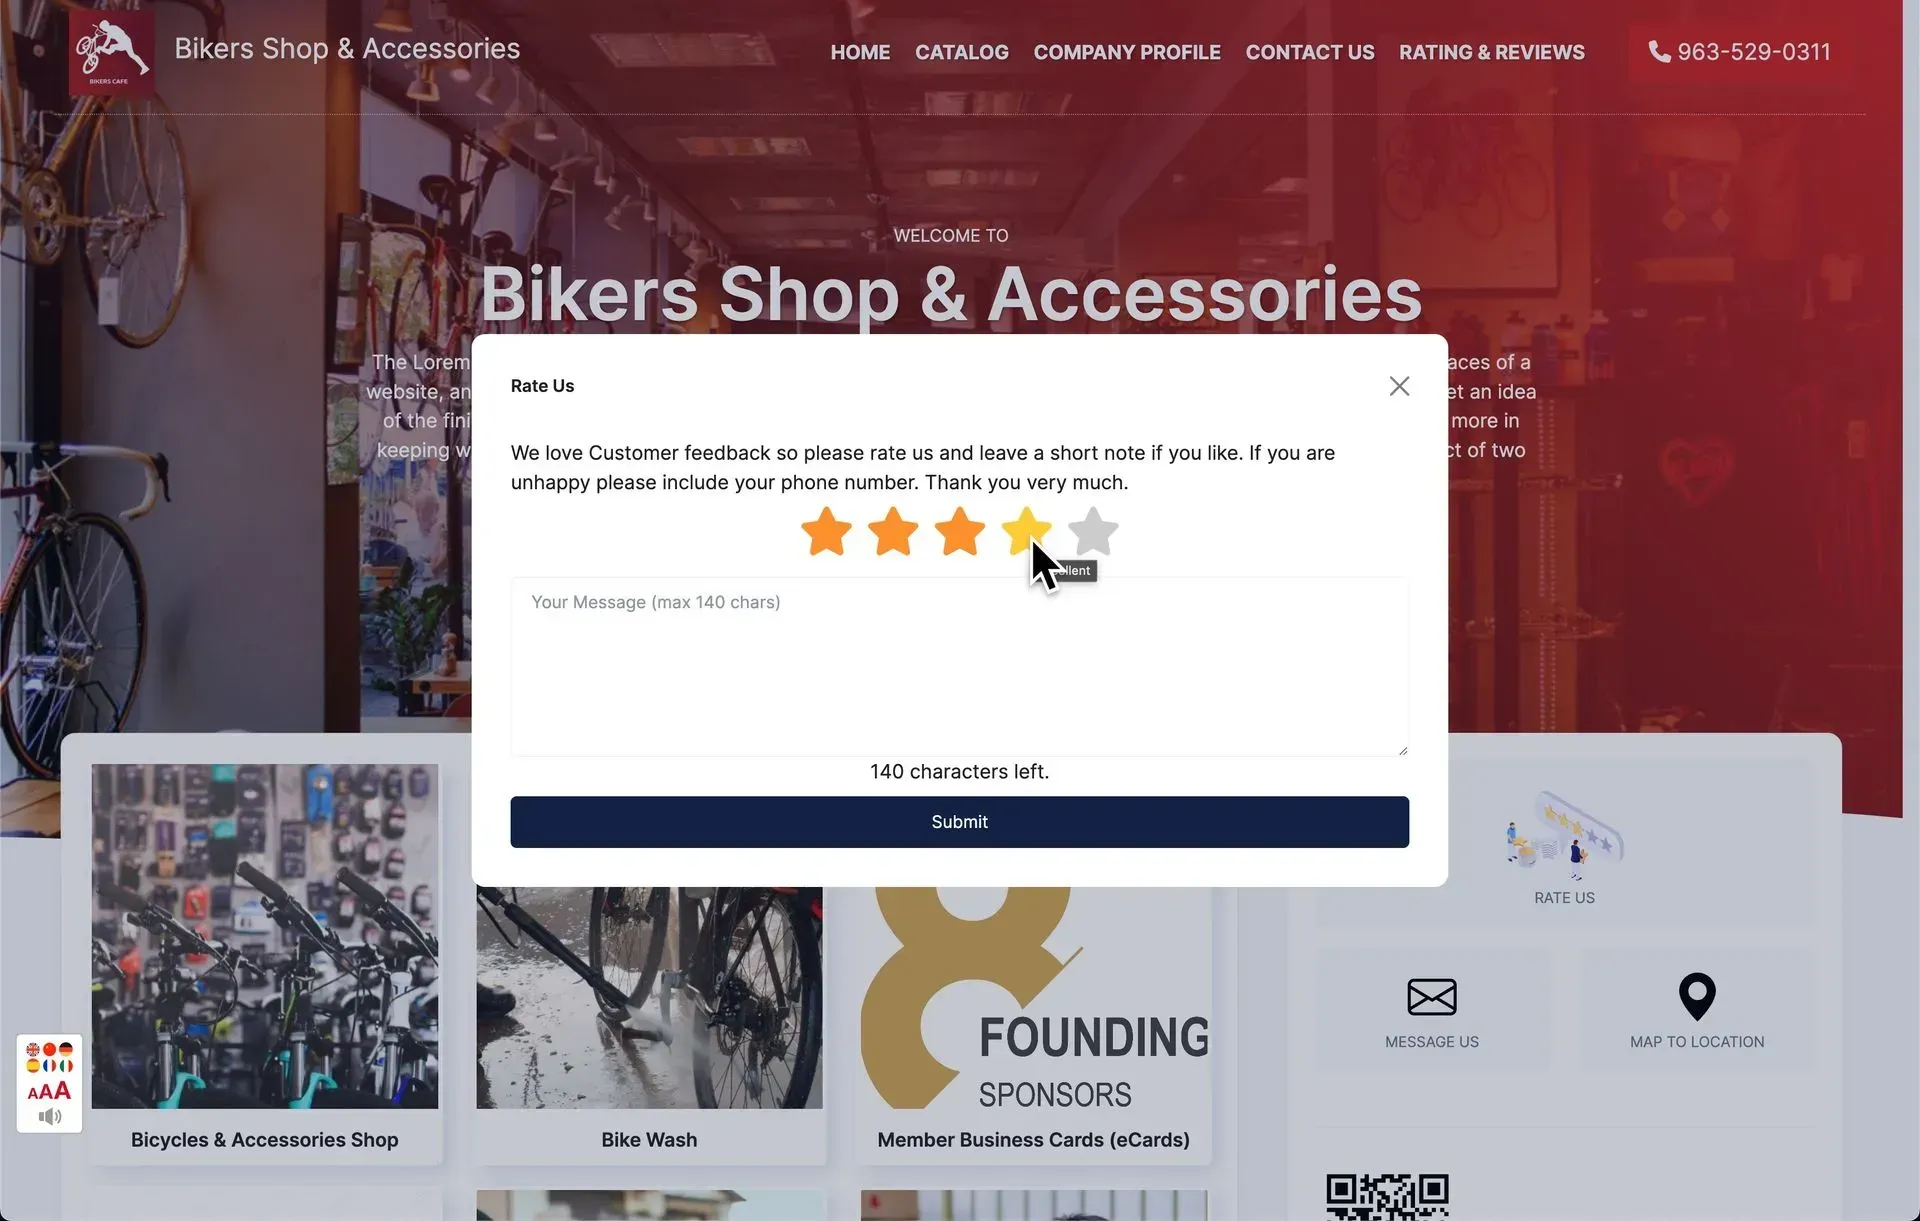The width and height of the screenshot is (1920, 1221).
Task: Click the message input field
Action: click(x=959, y=664)
